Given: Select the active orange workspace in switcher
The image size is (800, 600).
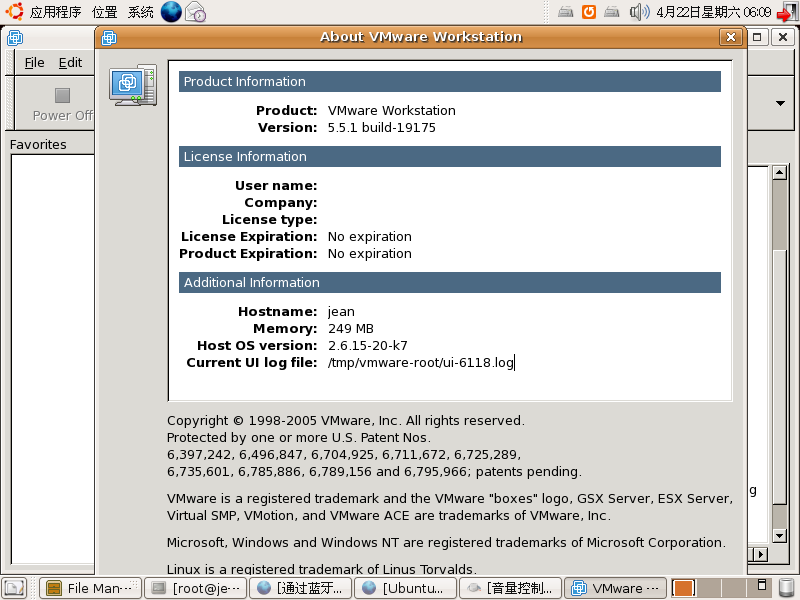Looking at the screenshot, I should 684,588.
